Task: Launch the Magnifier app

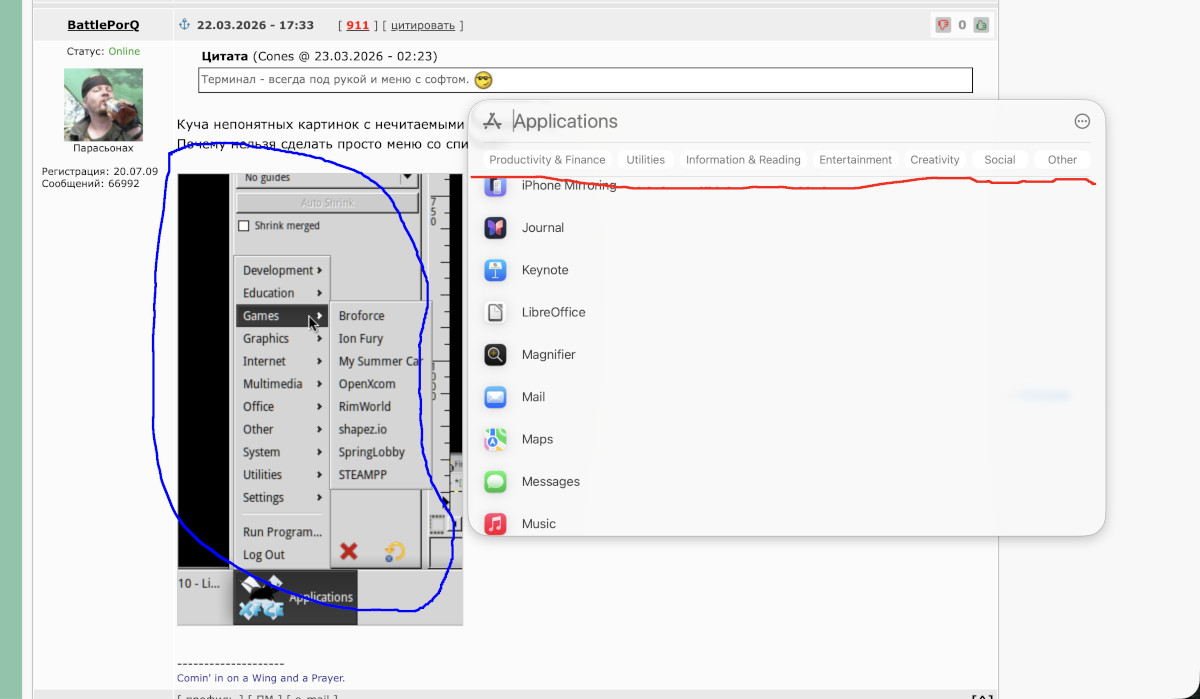Action: (x=495, y=354)
